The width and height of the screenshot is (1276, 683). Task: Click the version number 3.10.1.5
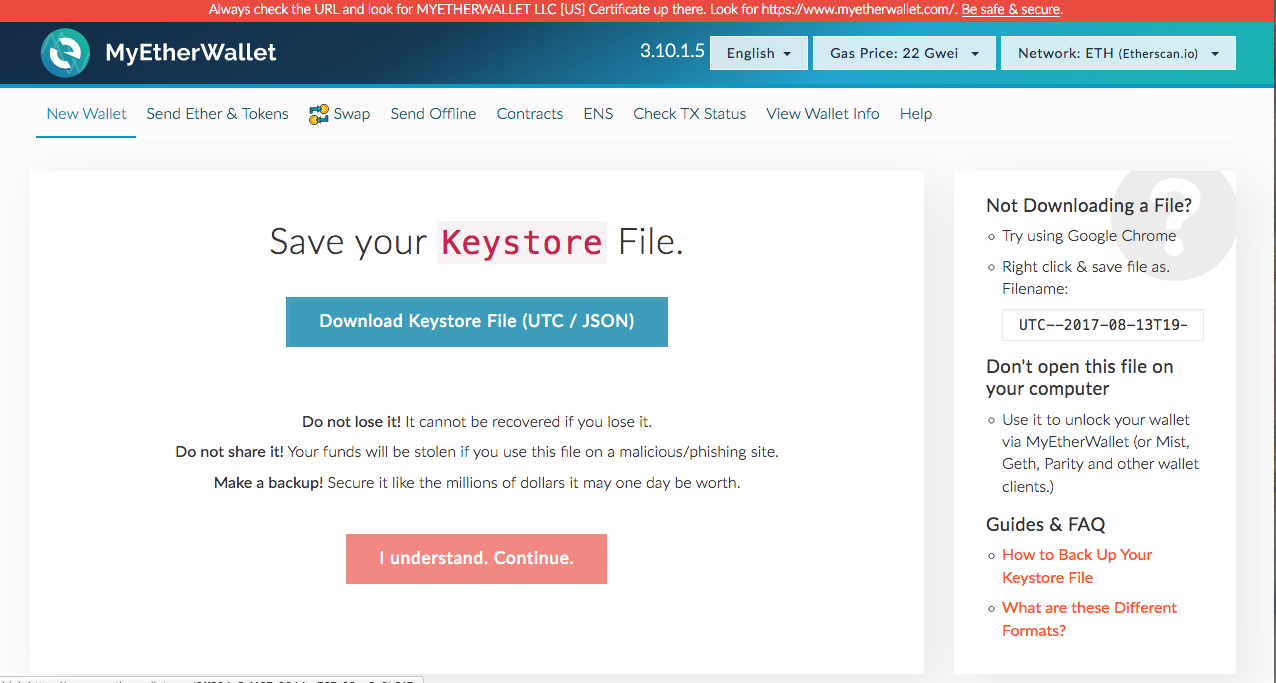click(672, 51)
